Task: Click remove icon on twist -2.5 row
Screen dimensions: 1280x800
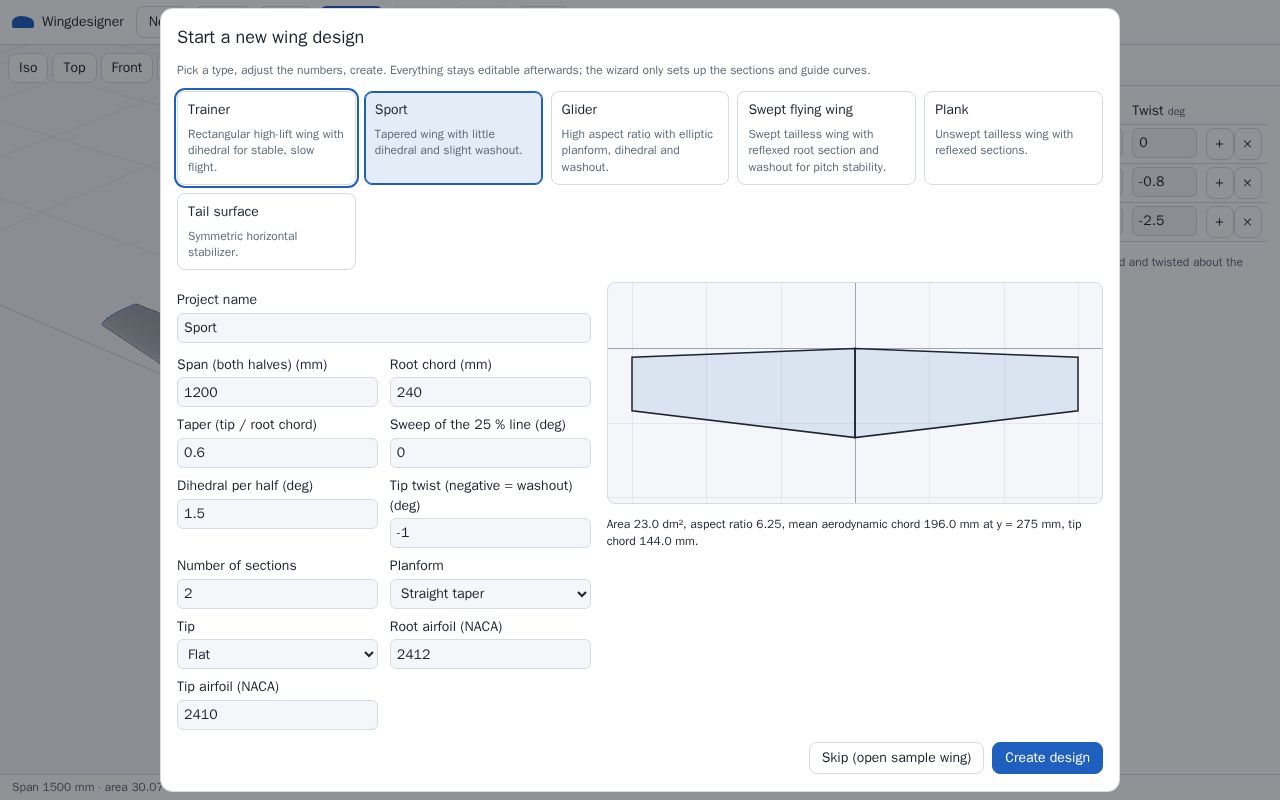Action: 1247,221
